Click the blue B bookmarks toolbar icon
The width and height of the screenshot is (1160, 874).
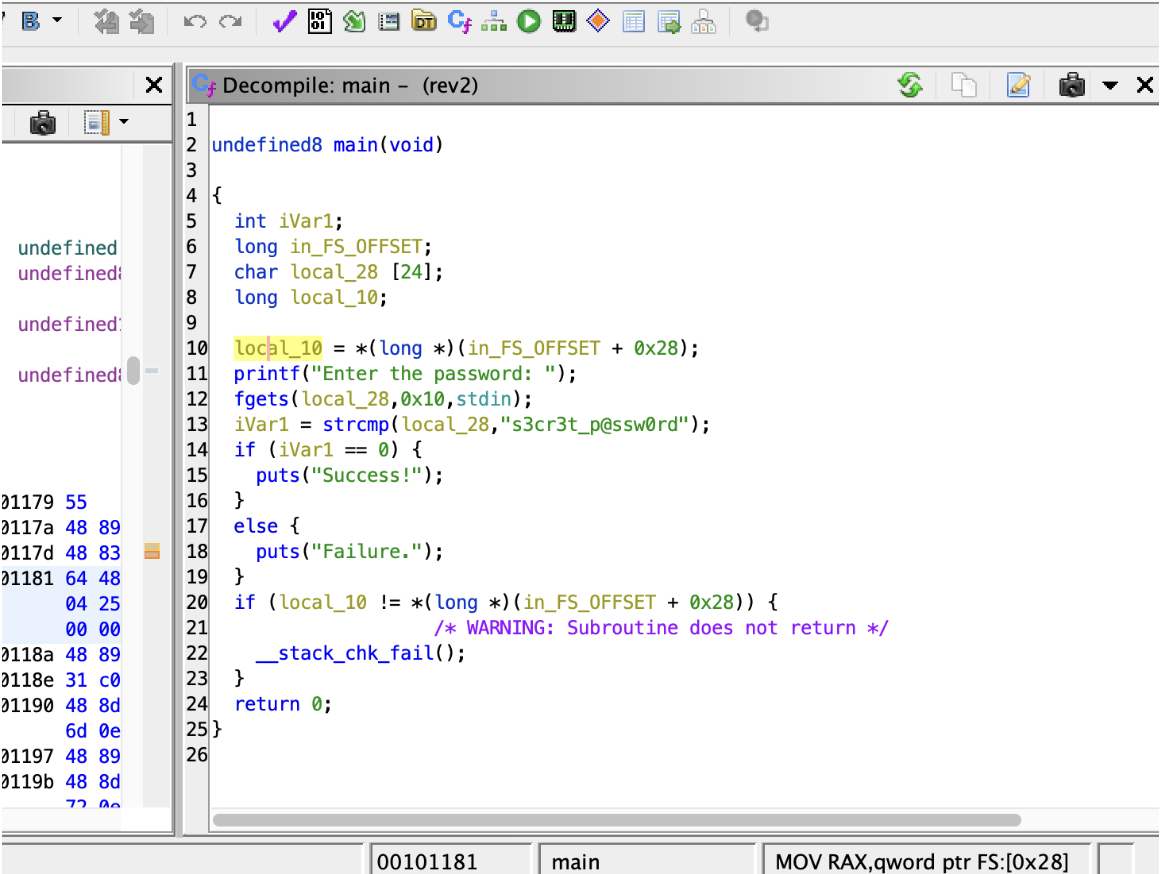(30, 21)
